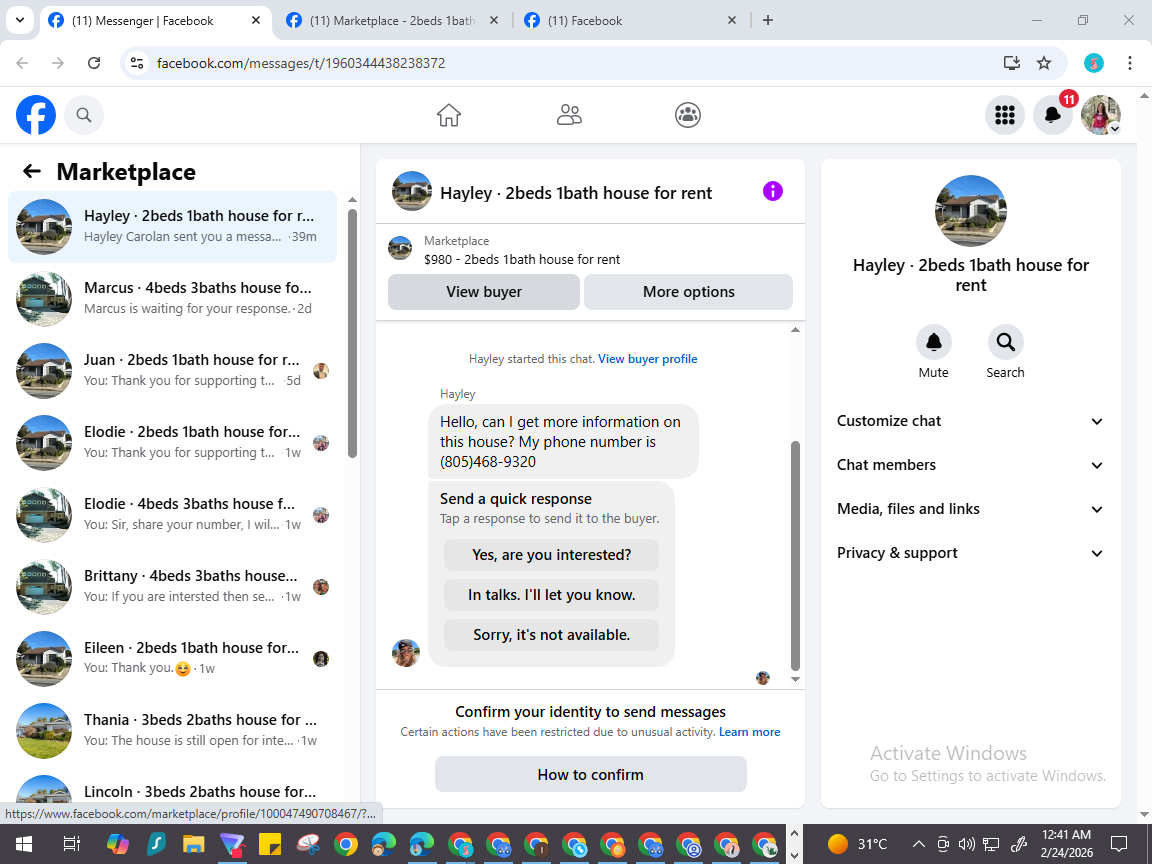Click the $980 listing thumbnail in chat header

[x=400, y=248]
